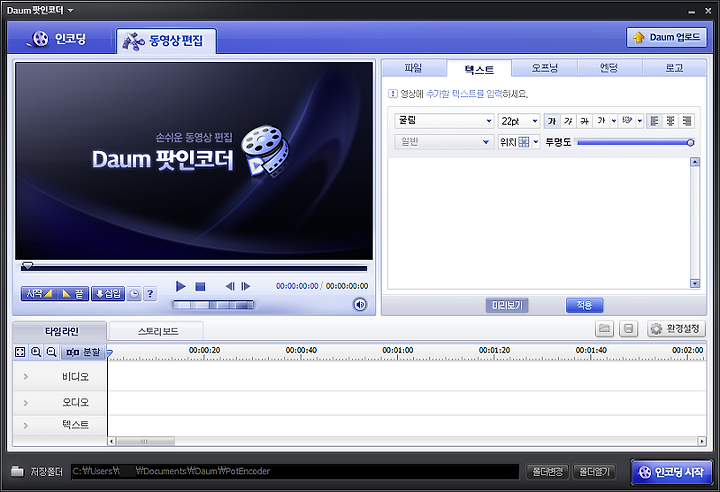
Task: Select the 스토리보드 tab
Action: [158, 331]
